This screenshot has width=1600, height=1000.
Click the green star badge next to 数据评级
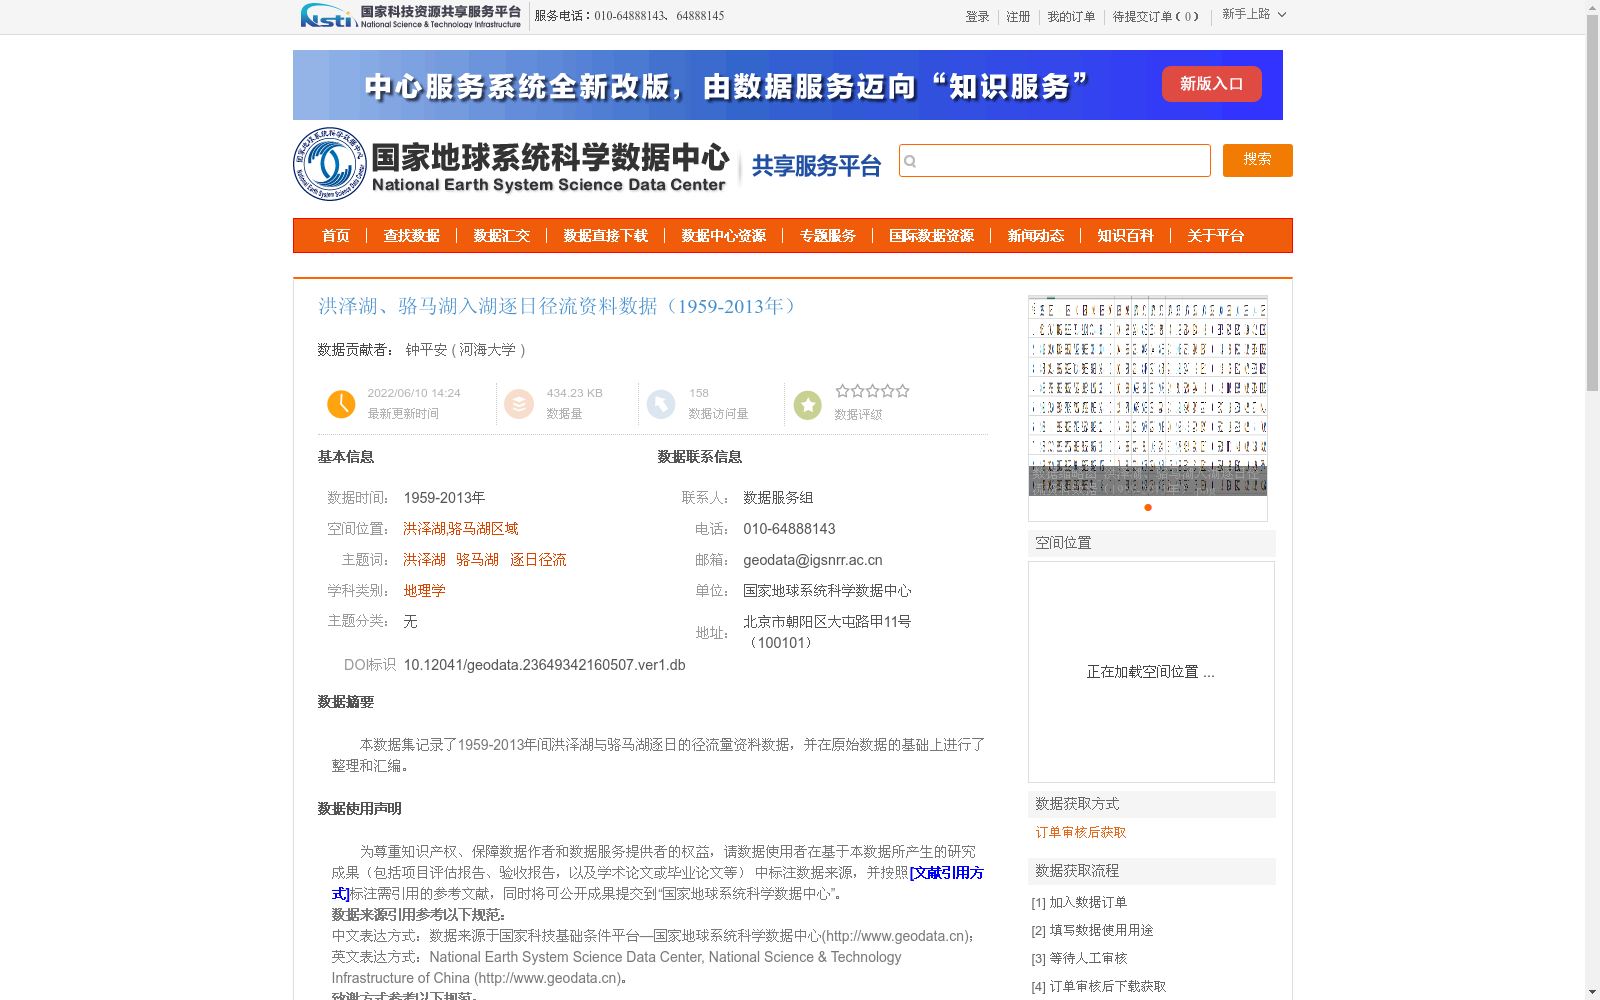click(x=807, y=404)
